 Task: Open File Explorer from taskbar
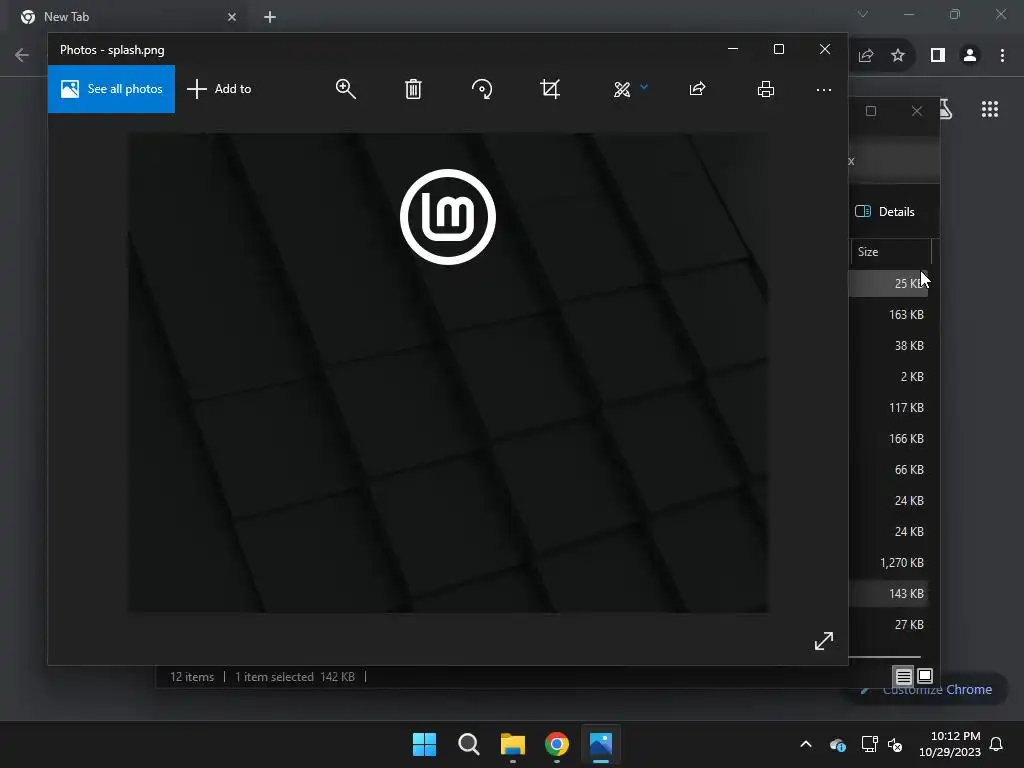(513, 744)
